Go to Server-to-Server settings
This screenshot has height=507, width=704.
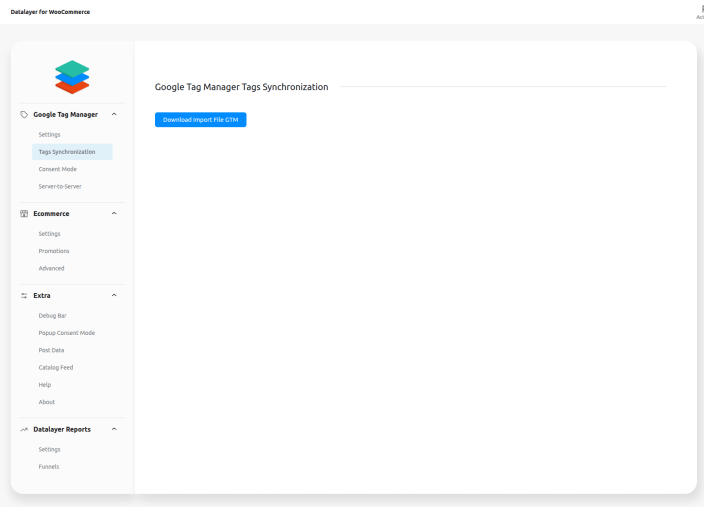pyautogui.click(x=60, y=186)
